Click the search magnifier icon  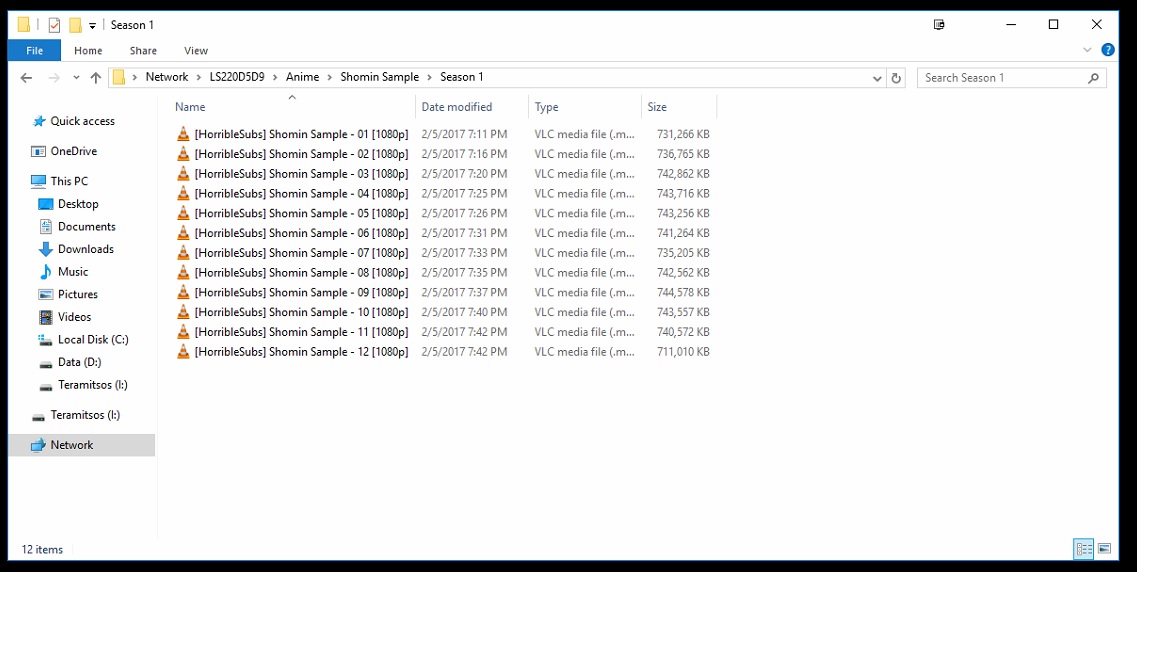[1093, 78]
